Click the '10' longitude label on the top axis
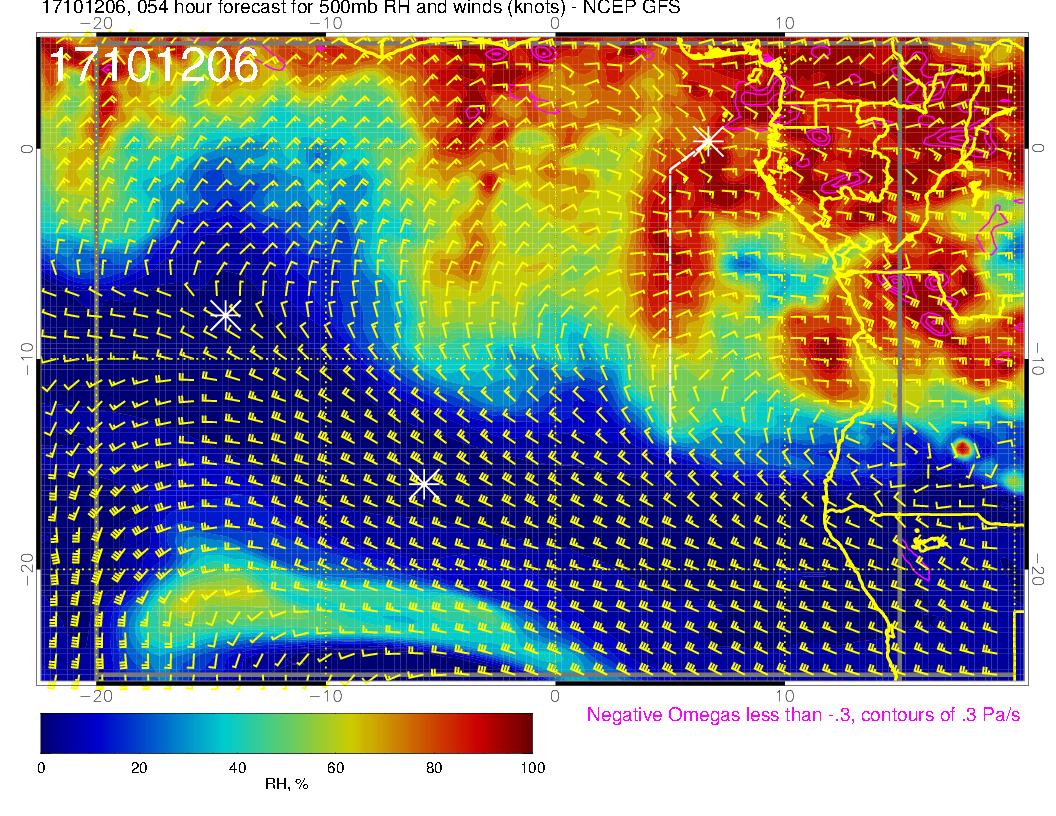The height and width of the screenshot is (816, 1056). click(785, 24)
